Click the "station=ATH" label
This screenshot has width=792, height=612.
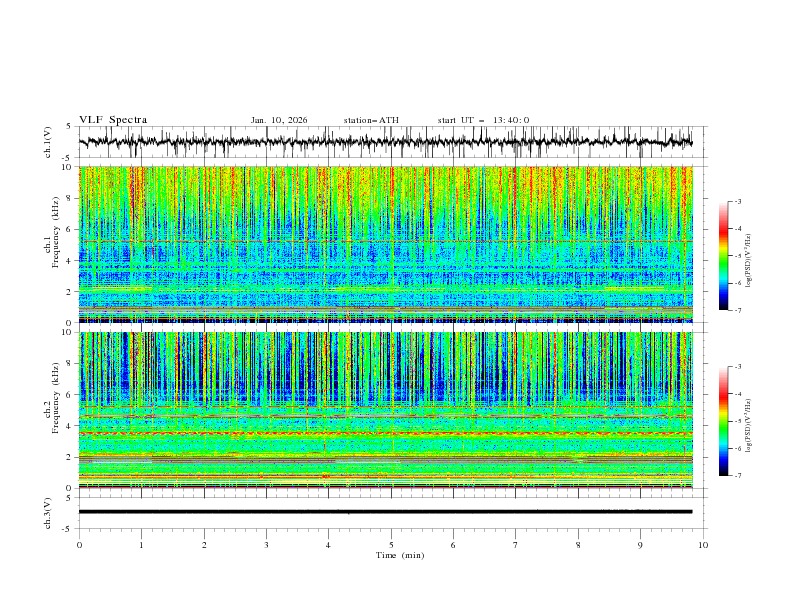371,120
